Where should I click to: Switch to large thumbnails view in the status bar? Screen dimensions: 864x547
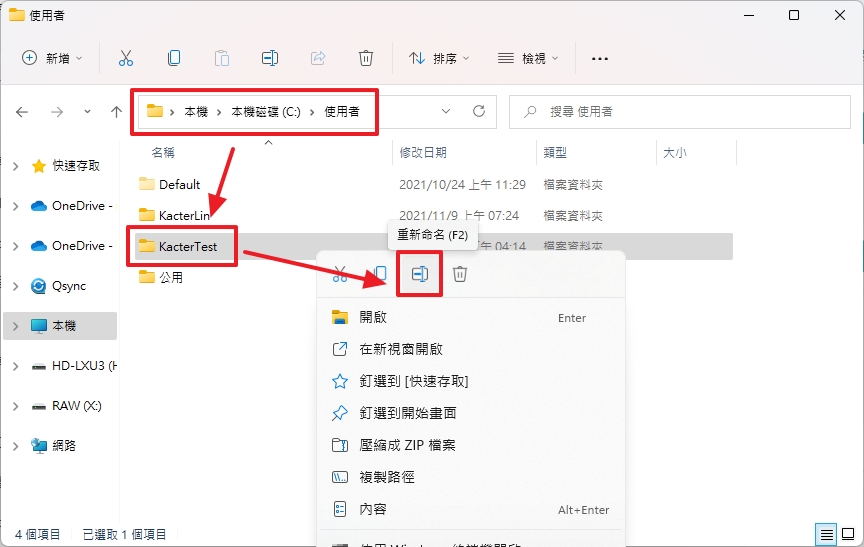pos(847,534)
